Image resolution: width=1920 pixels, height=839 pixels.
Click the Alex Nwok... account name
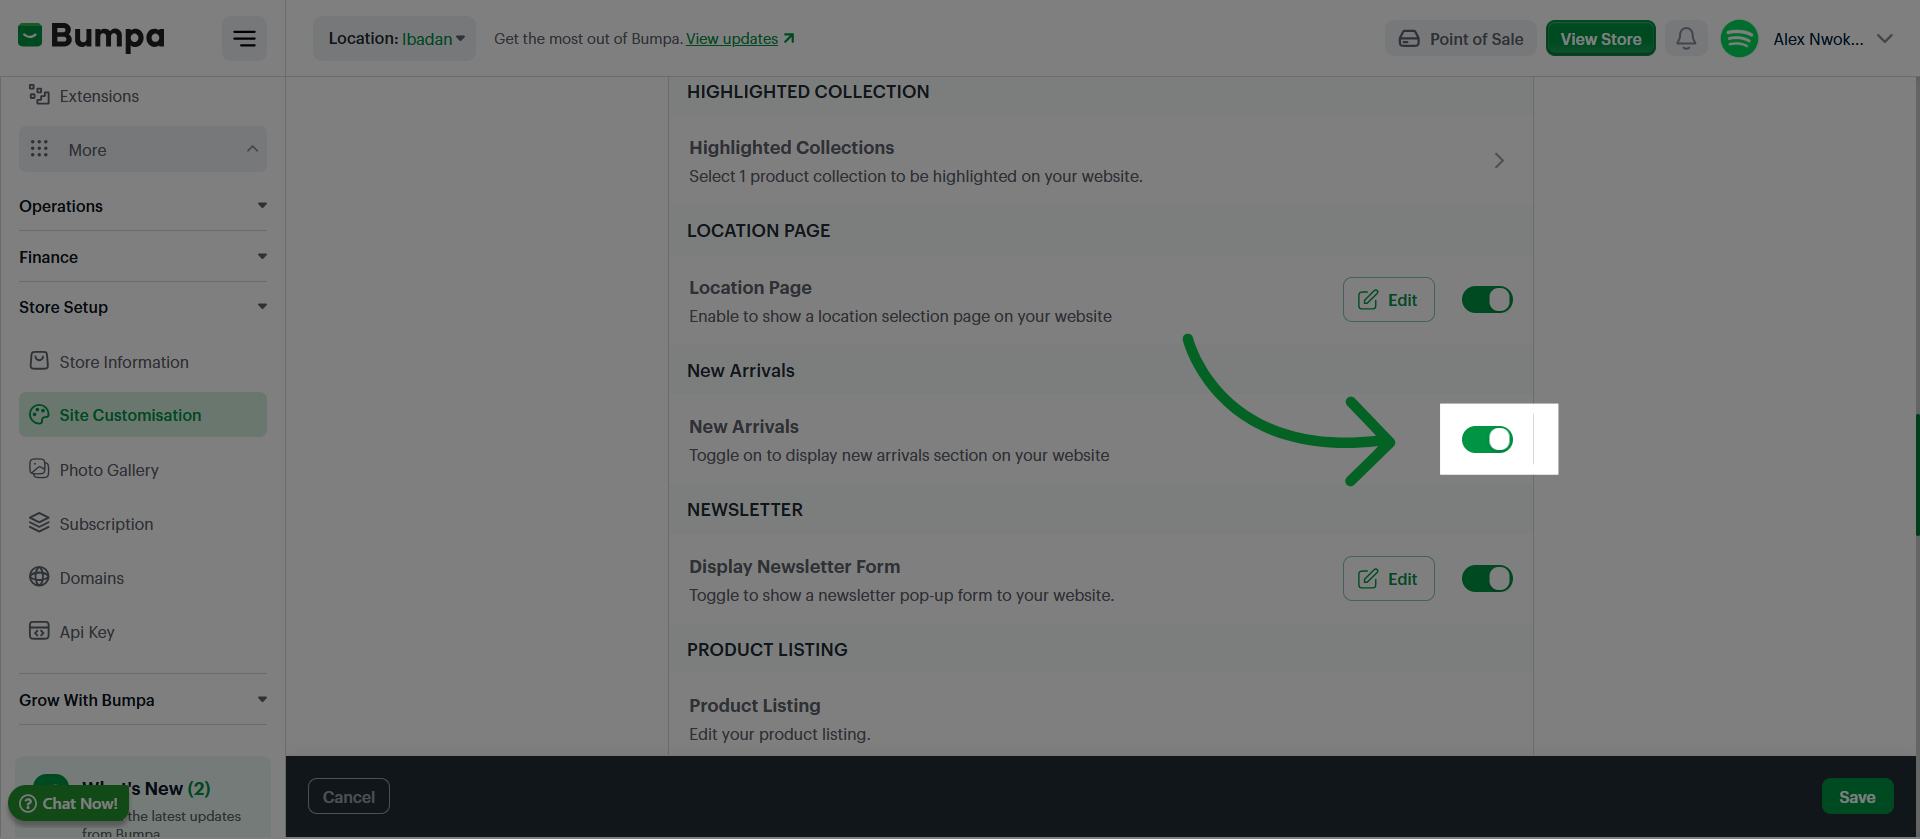pos(1818,39)
